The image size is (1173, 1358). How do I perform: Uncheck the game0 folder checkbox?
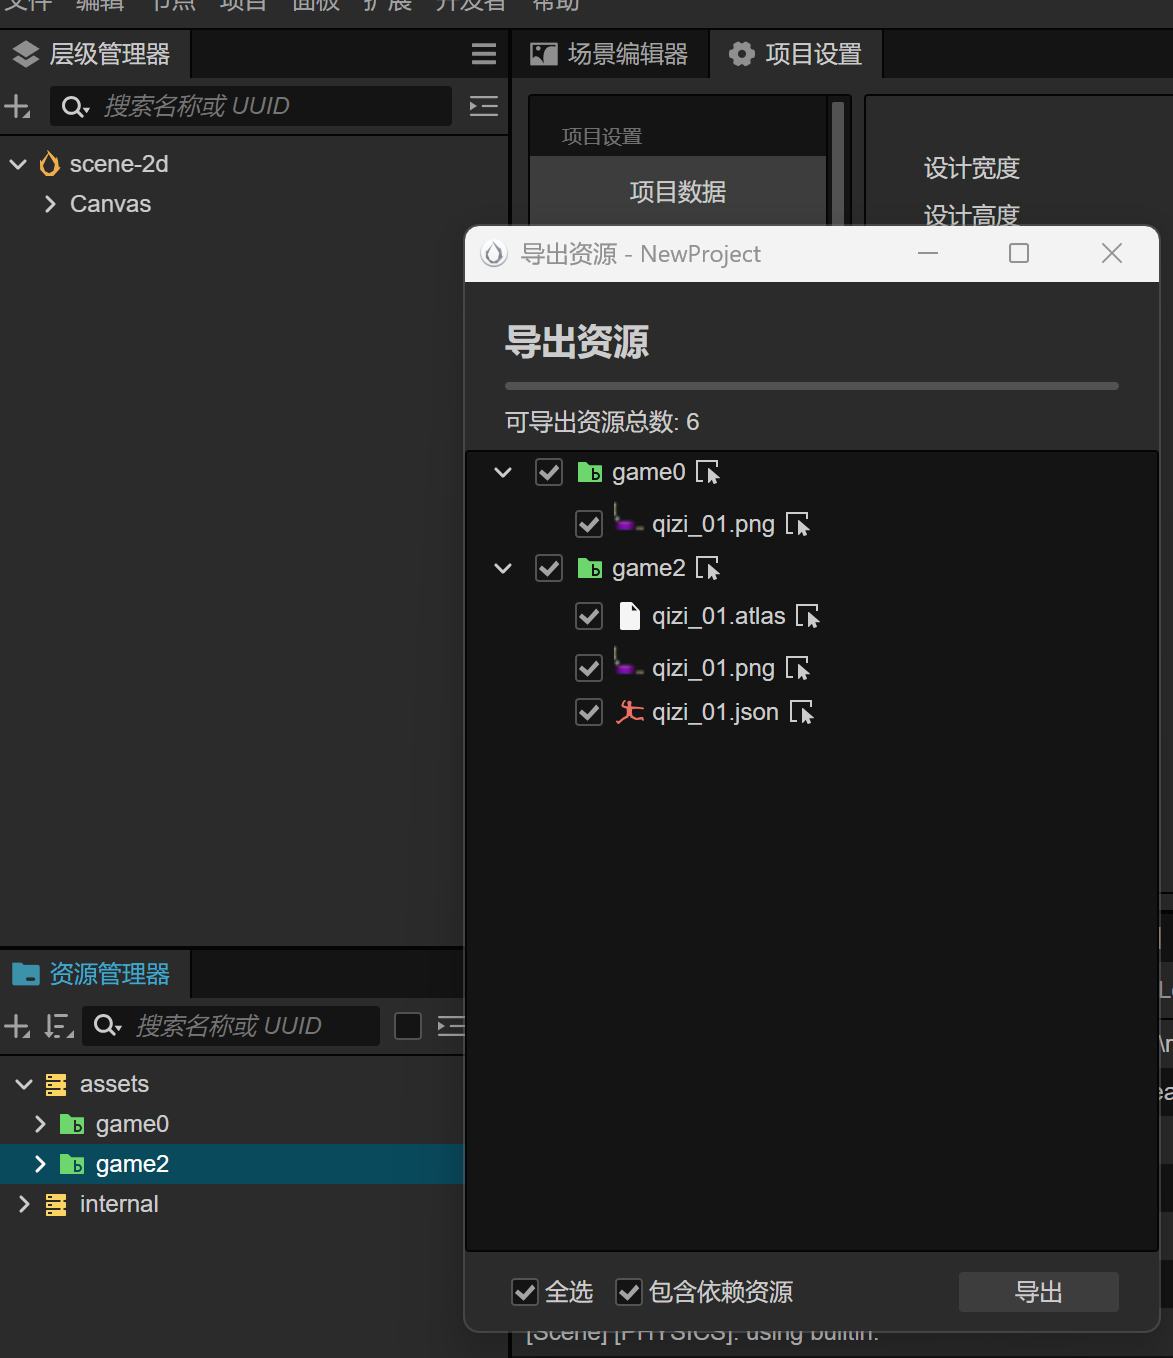pyautogui.click(x=549, y=472)
